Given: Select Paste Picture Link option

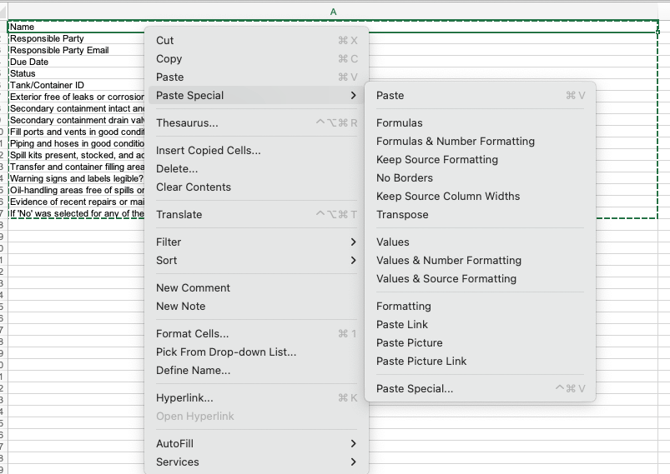Looking at the screenshot, I should point(421,361).
